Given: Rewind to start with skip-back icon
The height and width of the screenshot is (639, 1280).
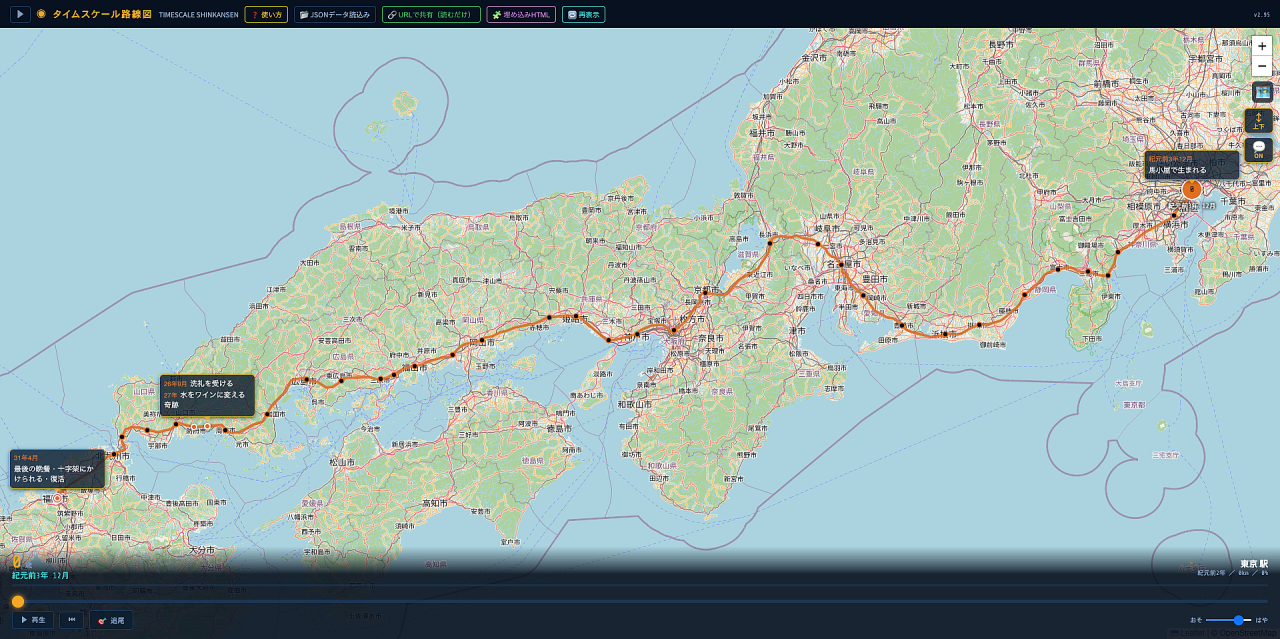Looking at the screenshot, I should click(x=71, y=620).
